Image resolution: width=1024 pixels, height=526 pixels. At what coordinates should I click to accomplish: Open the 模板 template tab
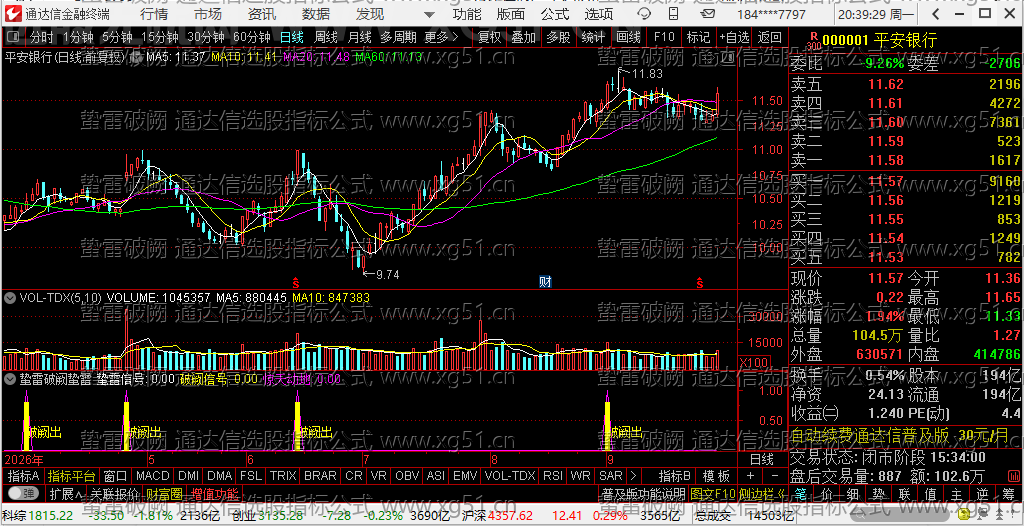716,475
